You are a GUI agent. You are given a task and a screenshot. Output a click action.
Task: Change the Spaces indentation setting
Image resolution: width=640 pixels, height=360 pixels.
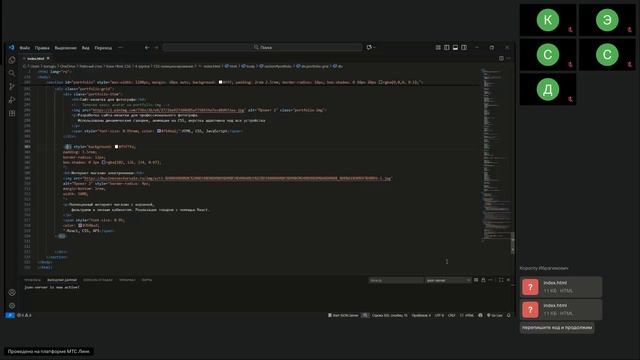(421, 315)
